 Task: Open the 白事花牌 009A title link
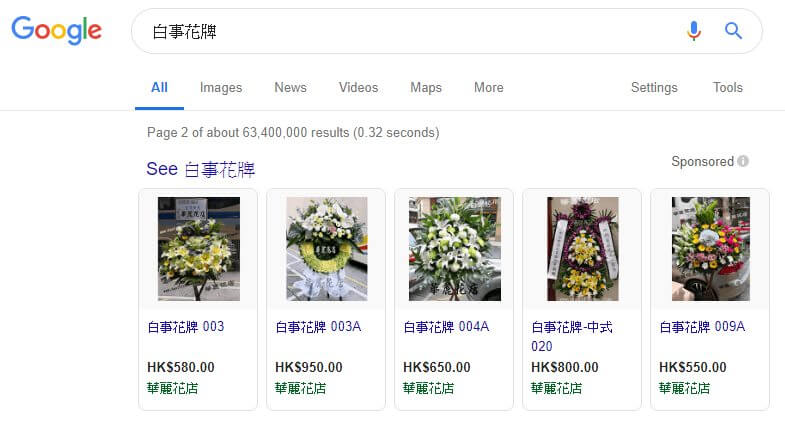pyautogui.click(x=702, y=327)
